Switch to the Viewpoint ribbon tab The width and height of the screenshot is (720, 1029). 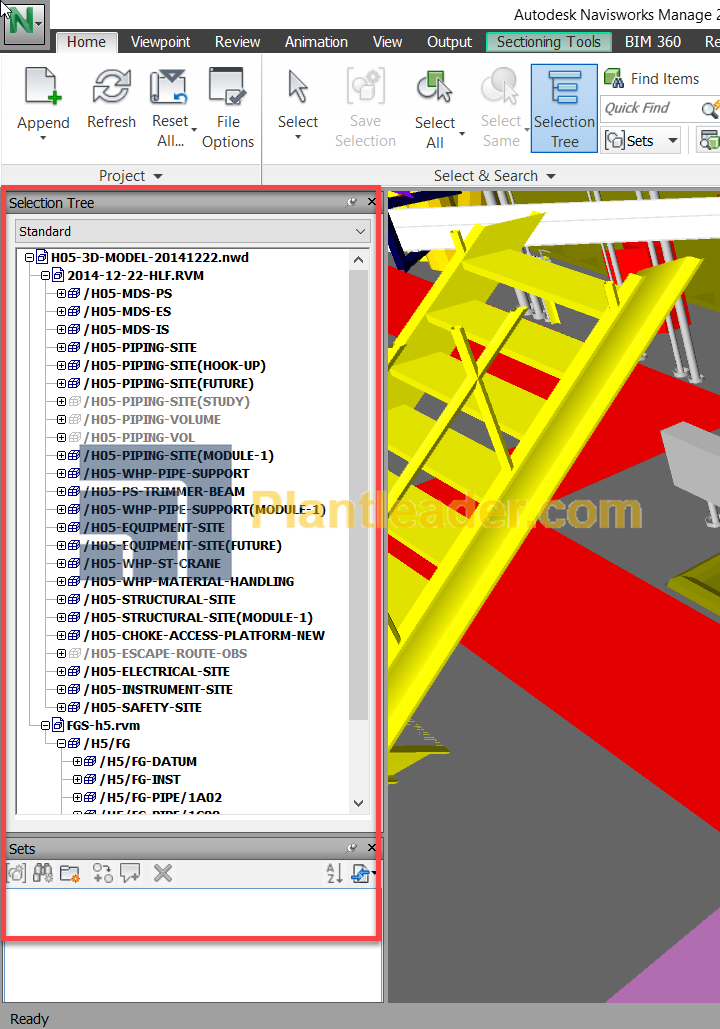tap(160, 42)
